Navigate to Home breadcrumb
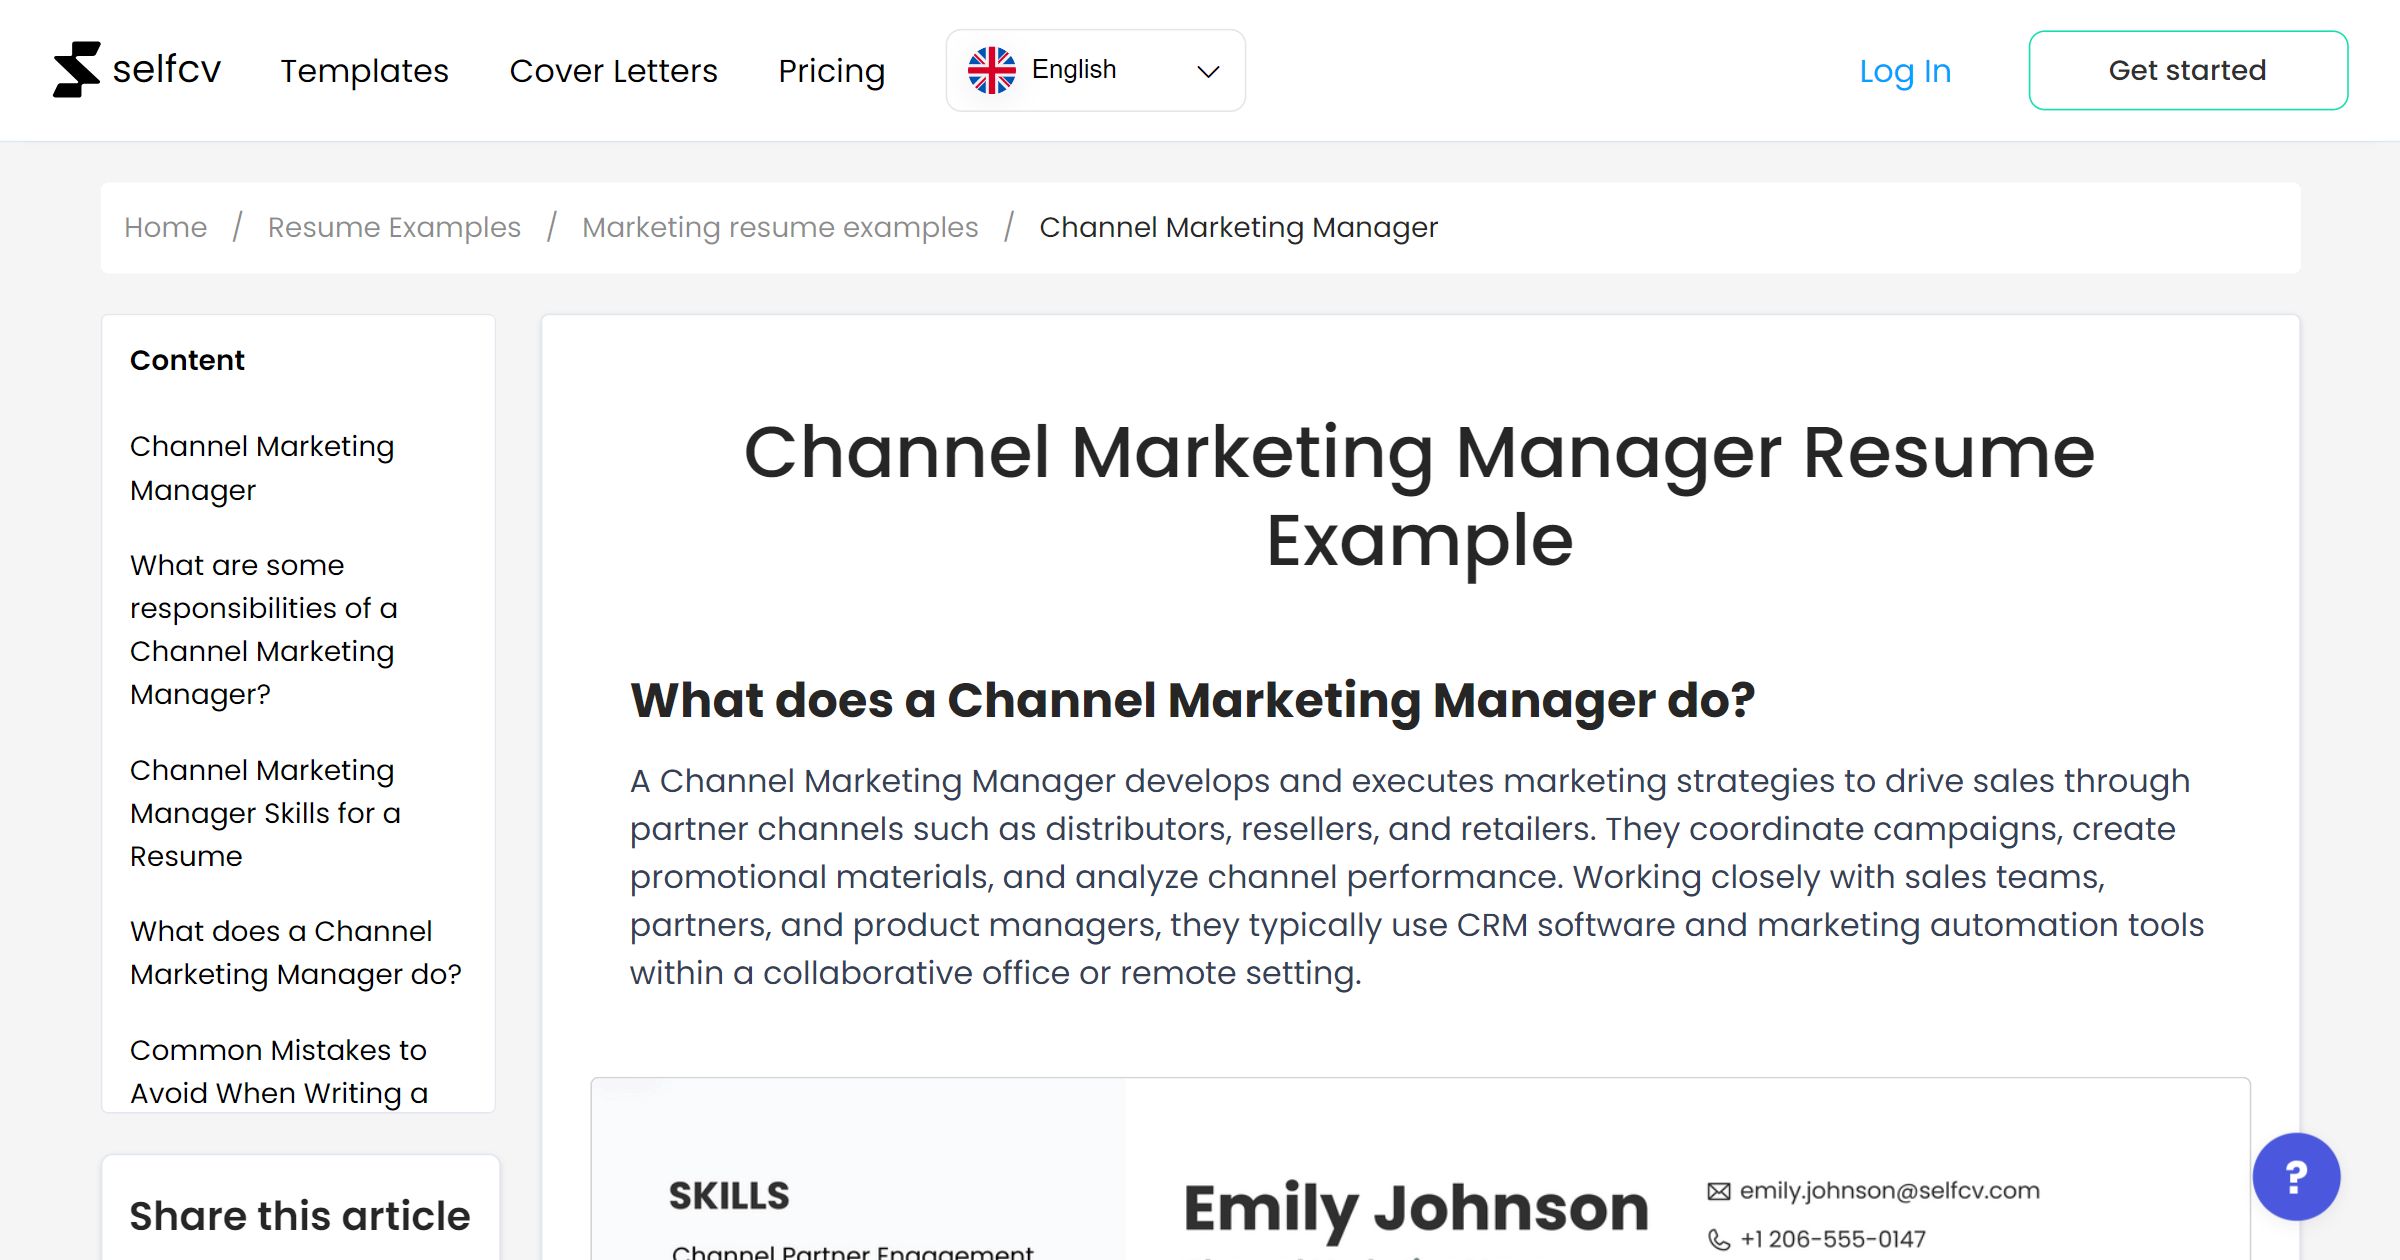This screenshot has width=2400, height=1260. [165, 227]
